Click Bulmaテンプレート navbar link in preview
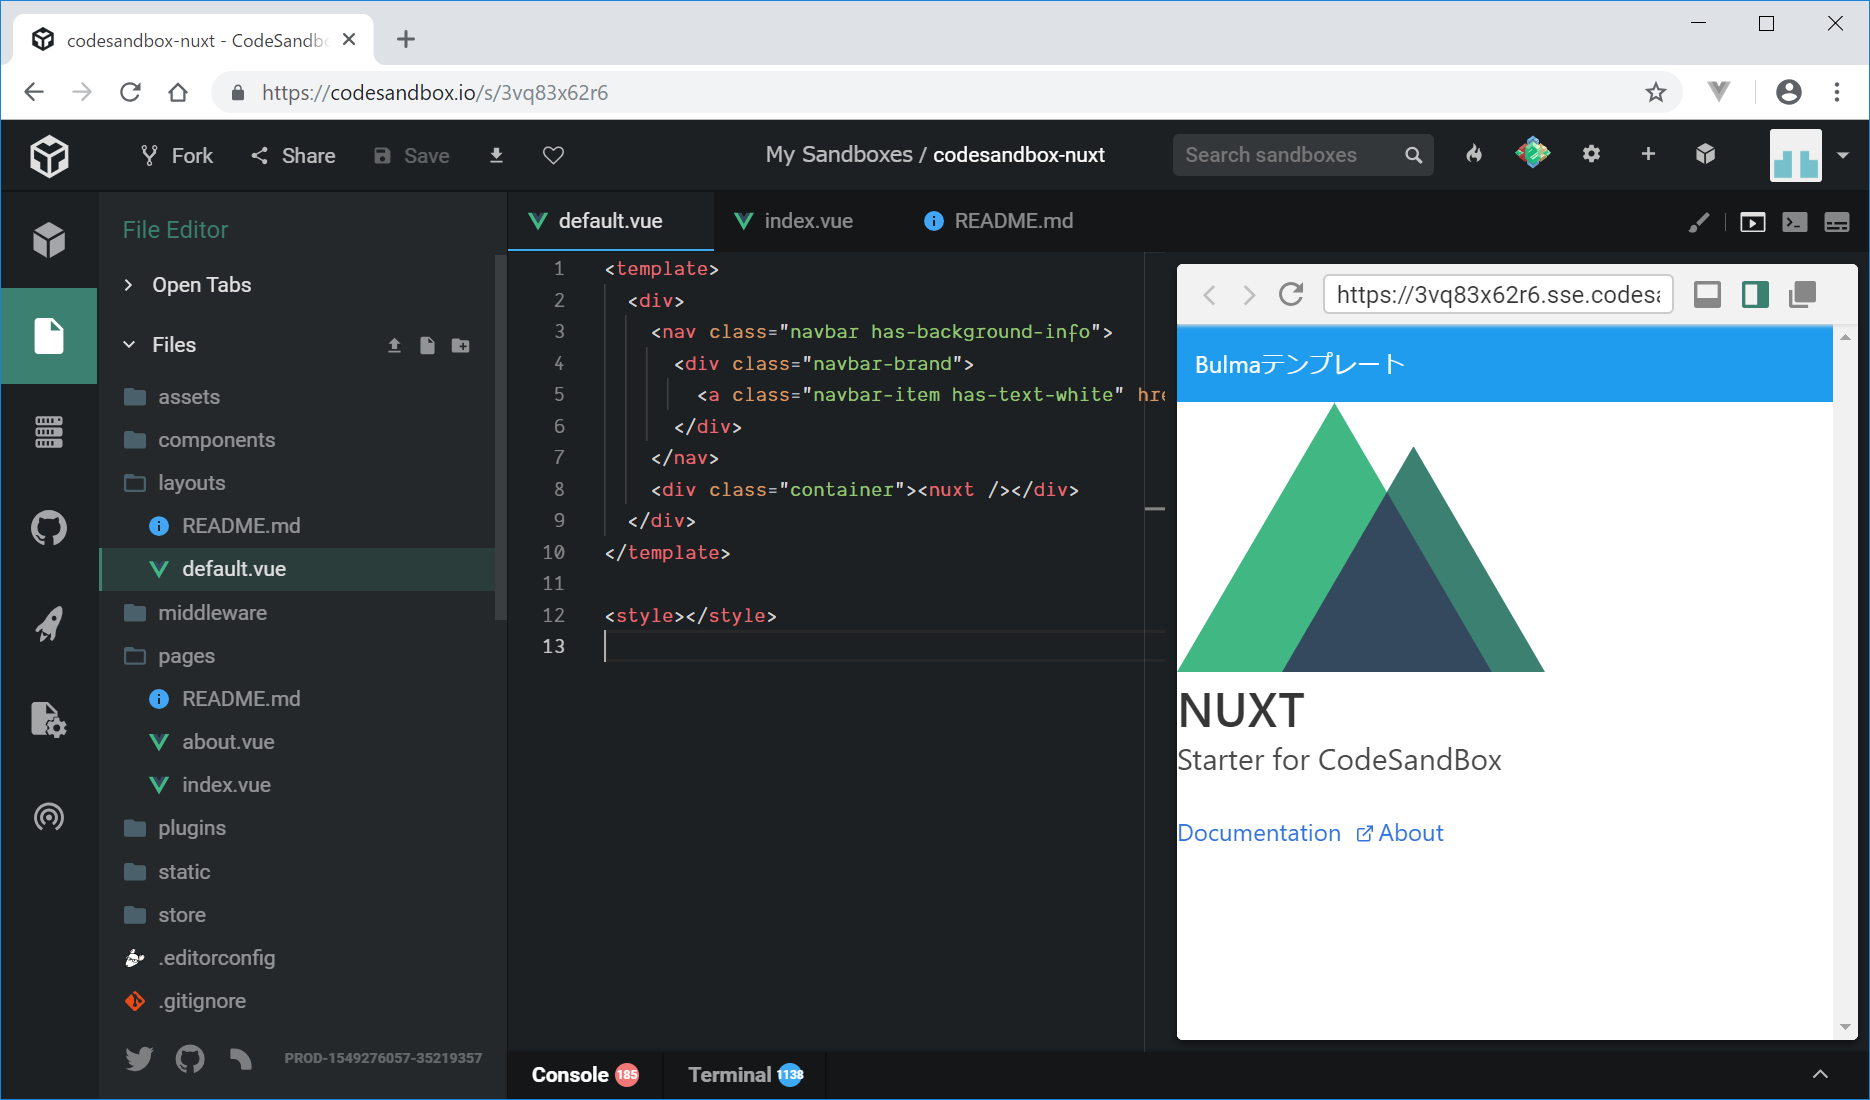The width and height of the screenshot is (1870, 1100). (x=1300, y=365)
